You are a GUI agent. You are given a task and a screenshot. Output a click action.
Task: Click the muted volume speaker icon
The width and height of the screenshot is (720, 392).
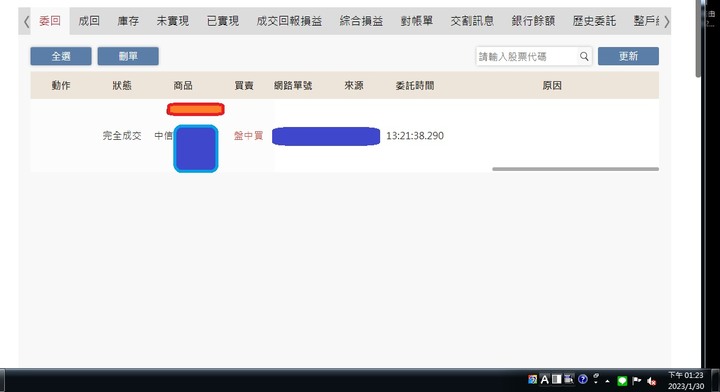pos(651,381)
